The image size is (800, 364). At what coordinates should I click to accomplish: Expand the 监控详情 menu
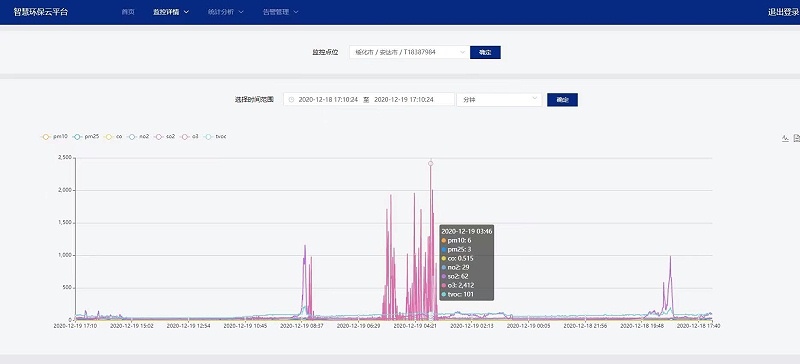click(171, 12)
